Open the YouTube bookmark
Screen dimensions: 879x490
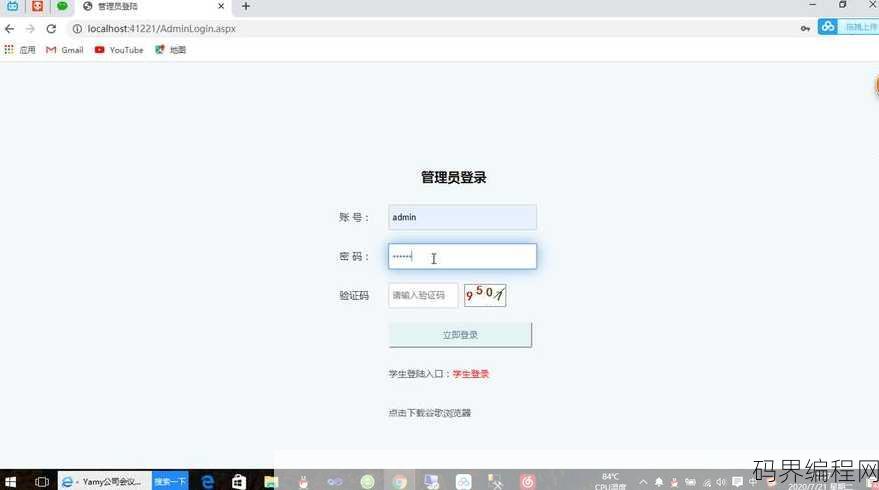(119, 50)
